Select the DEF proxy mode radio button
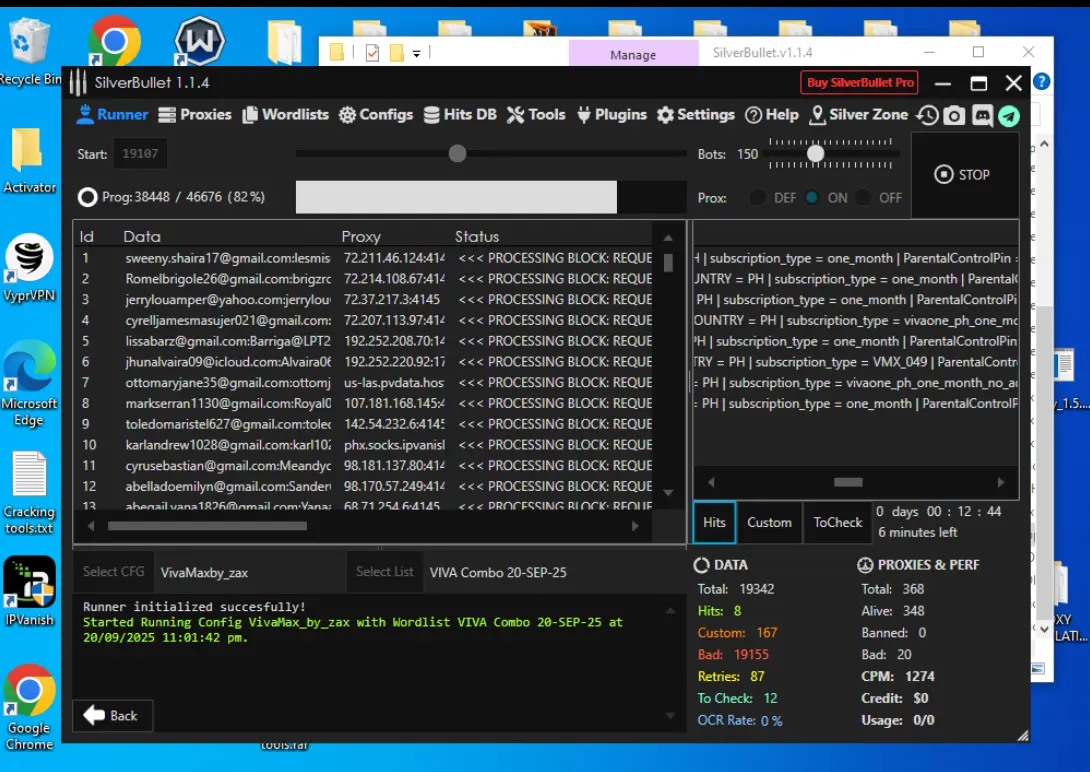 coord(758,198)
